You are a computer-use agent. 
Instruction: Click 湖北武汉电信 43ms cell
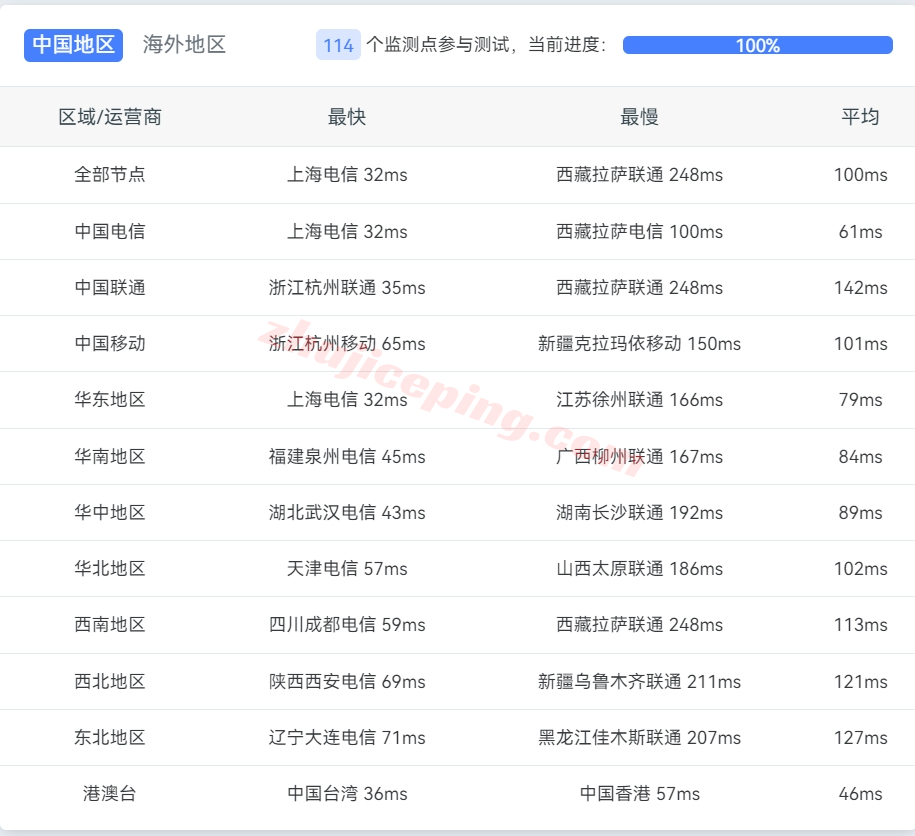[x=347, y=513]
